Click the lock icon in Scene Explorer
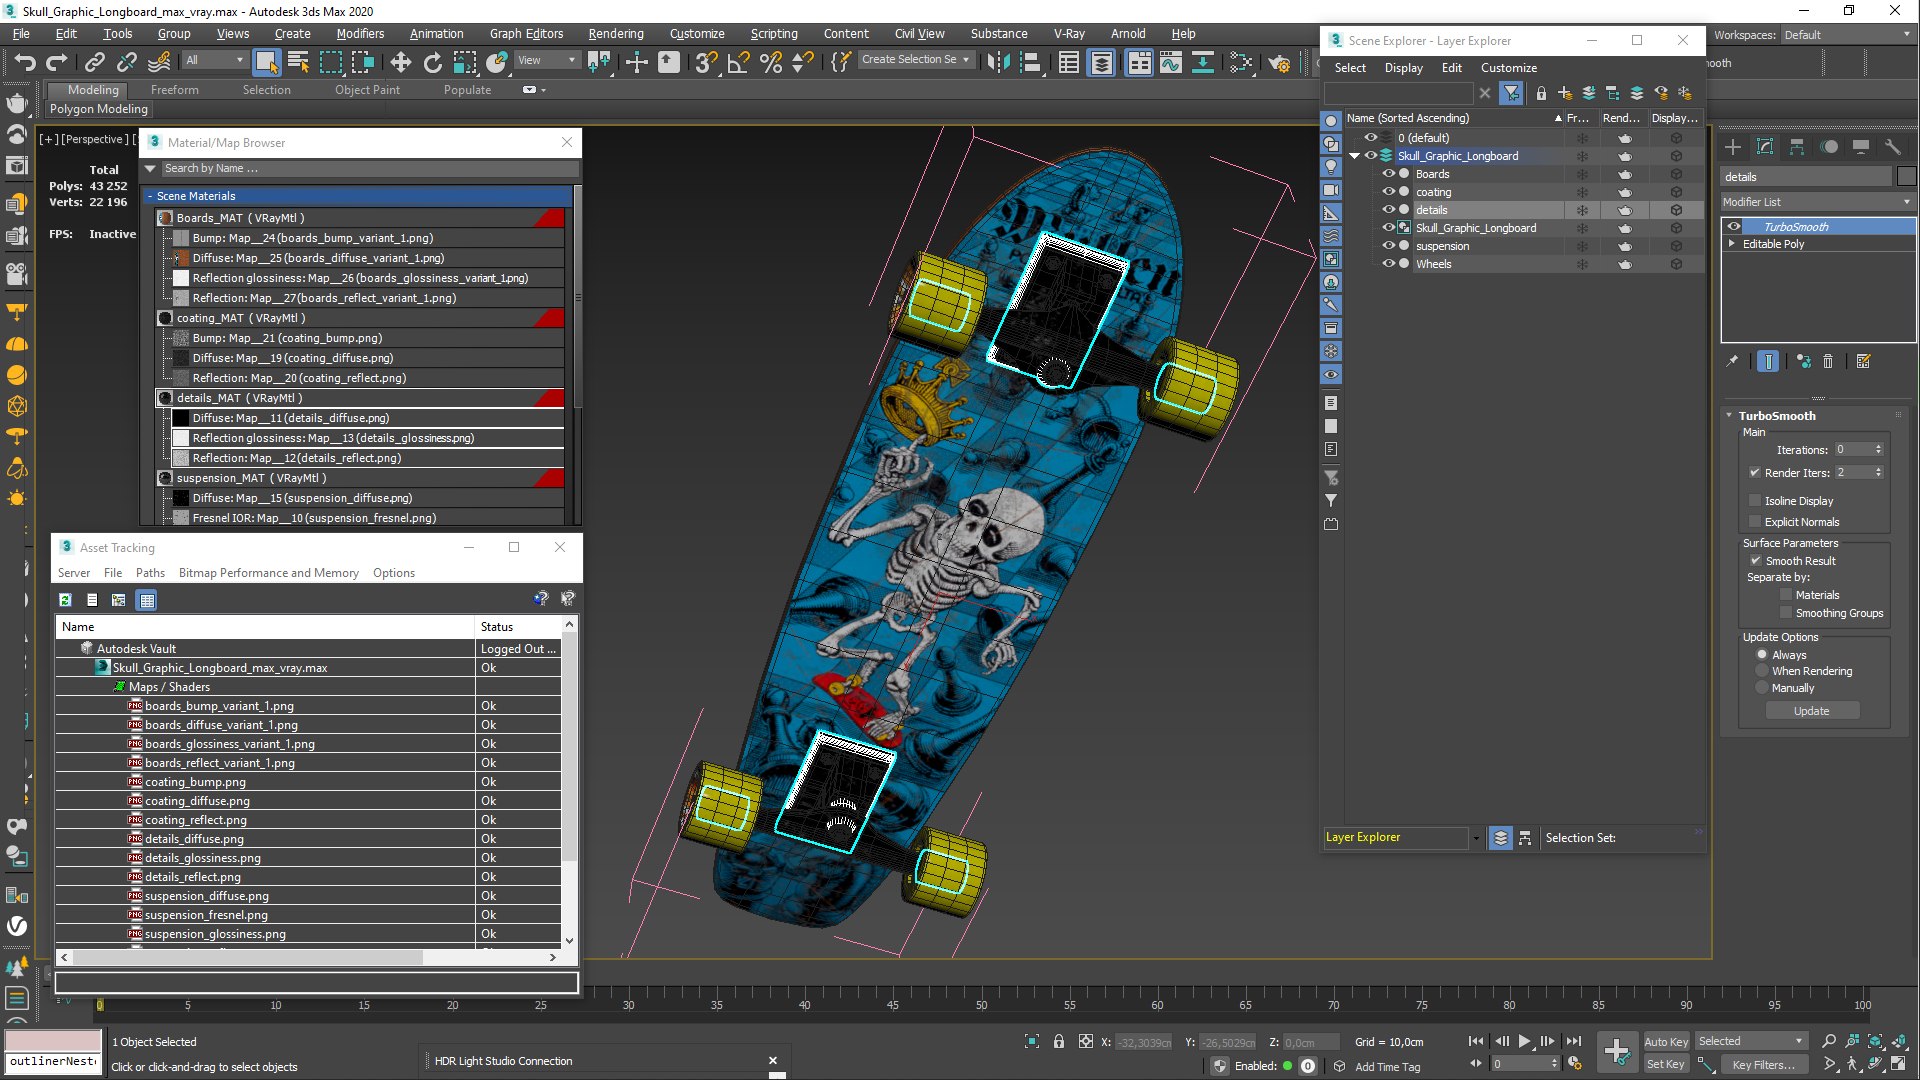 point(1541,93)
